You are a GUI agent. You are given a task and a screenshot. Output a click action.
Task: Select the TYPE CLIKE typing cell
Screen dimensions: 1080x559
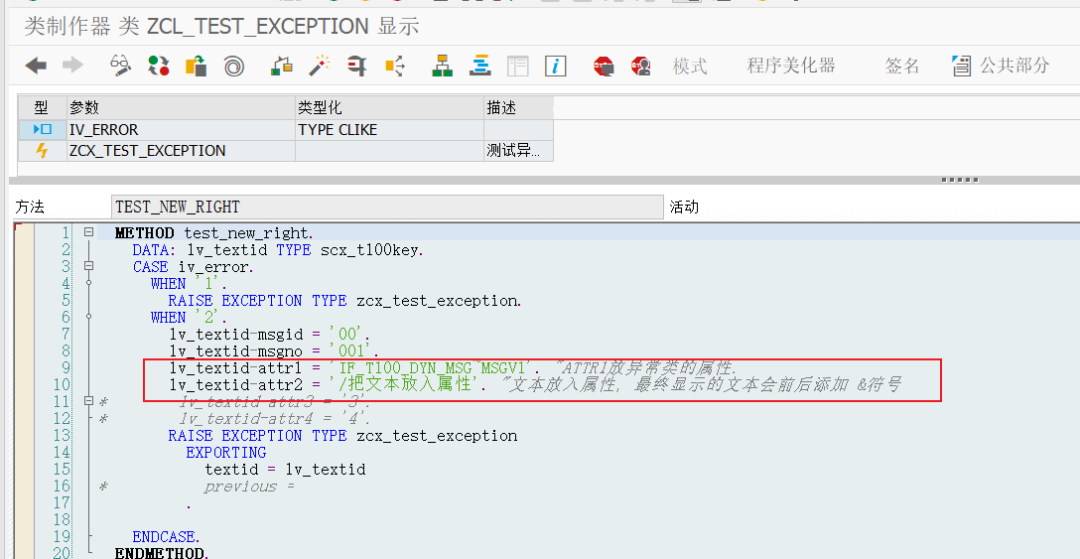point(389,129)
